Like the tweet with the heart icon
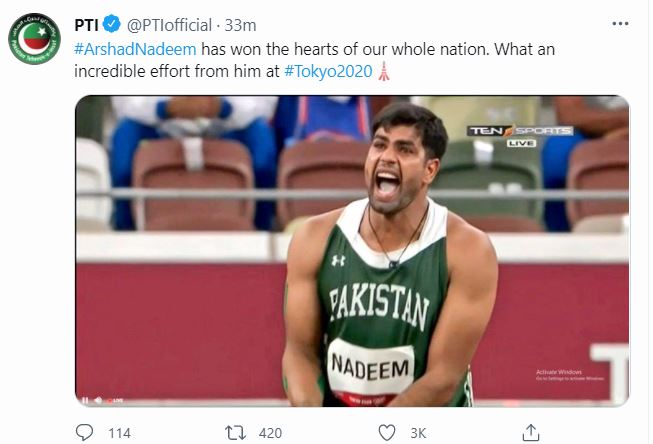 [x=387, y=433]
